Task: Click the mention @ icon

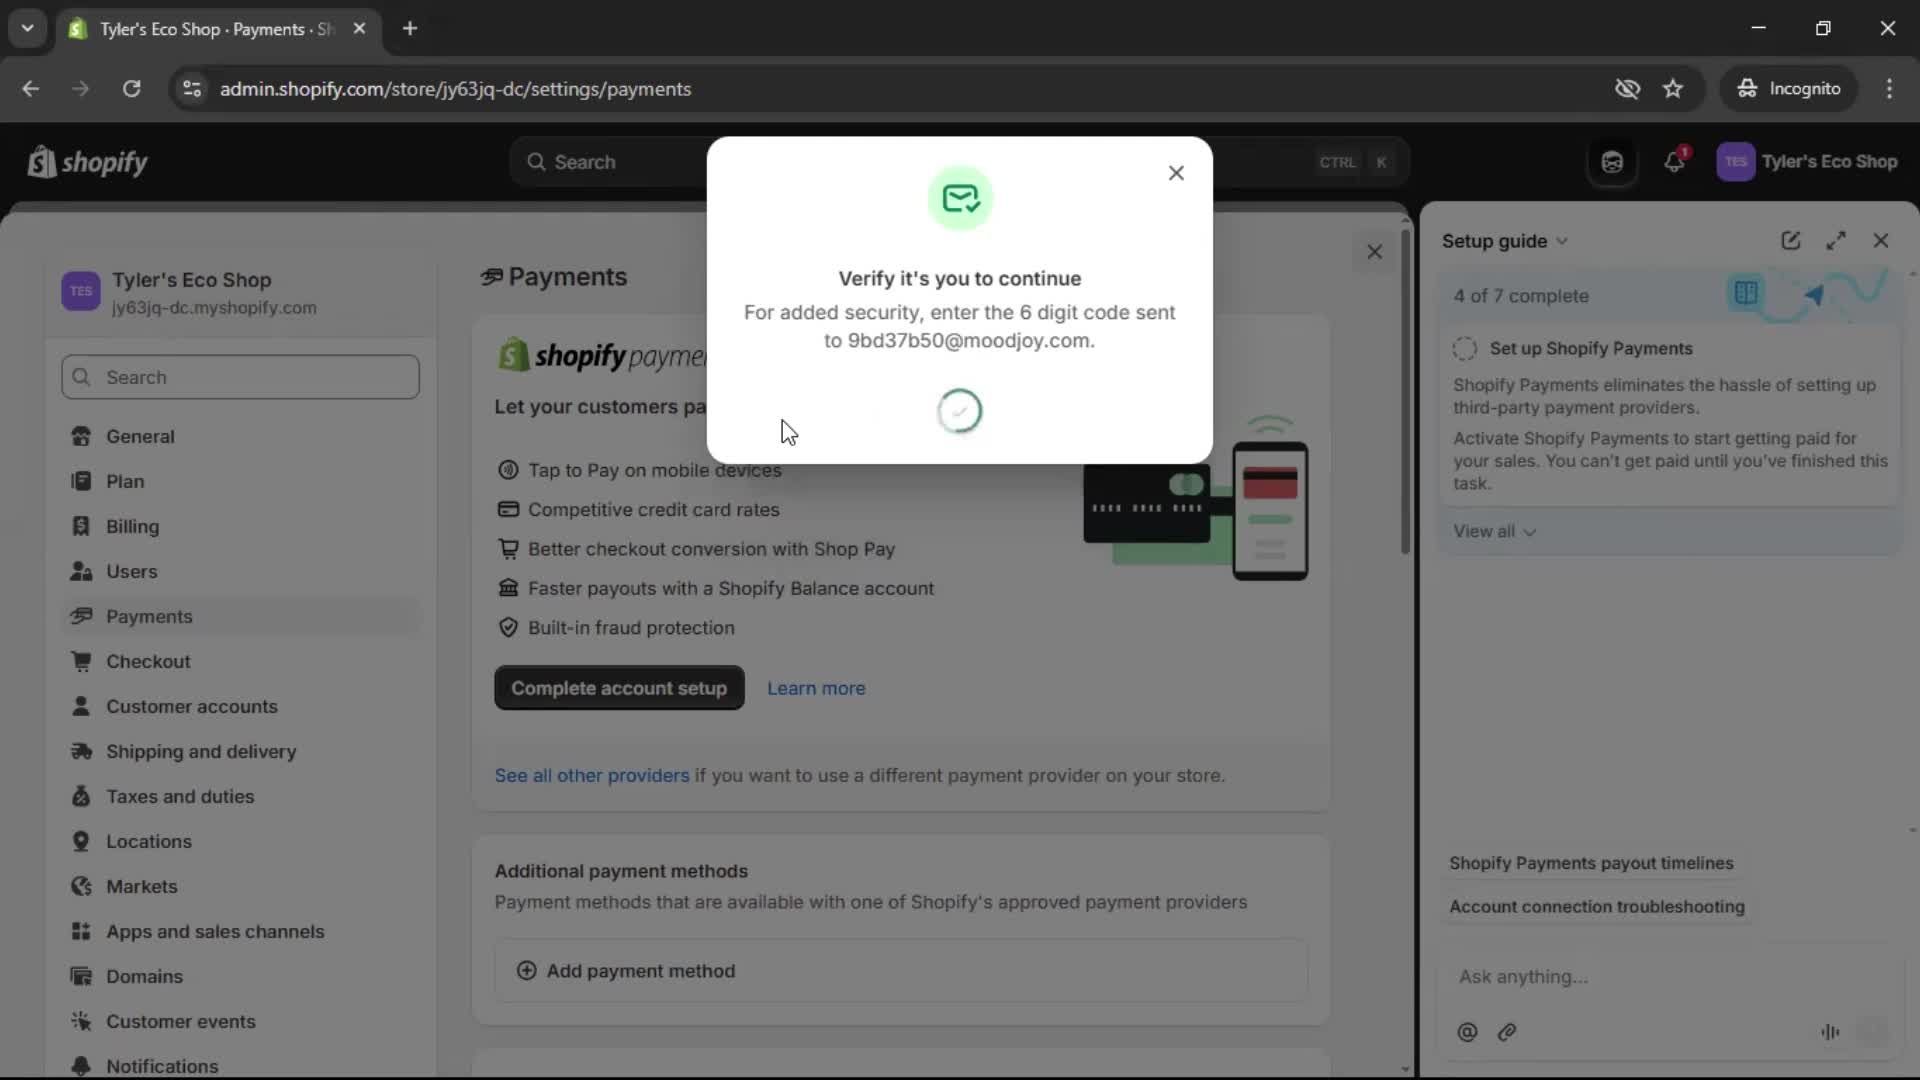Action: (x=1467, y=1032)
